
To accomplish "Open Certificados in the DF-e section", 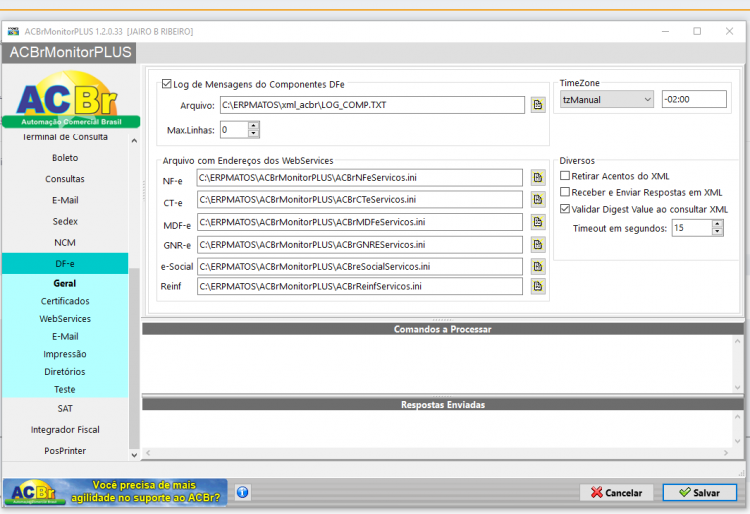I will [65, 301].
